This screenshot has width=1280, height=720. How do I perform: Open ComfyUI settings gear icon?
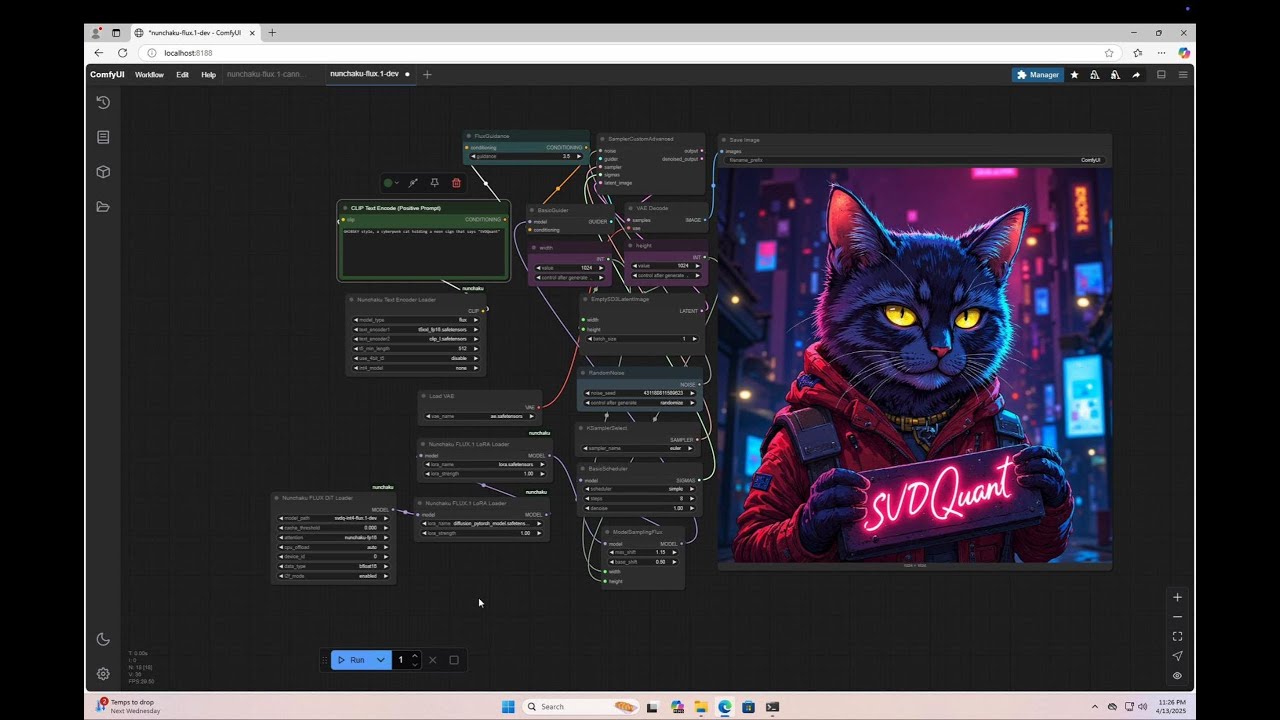tap(102, 674)
